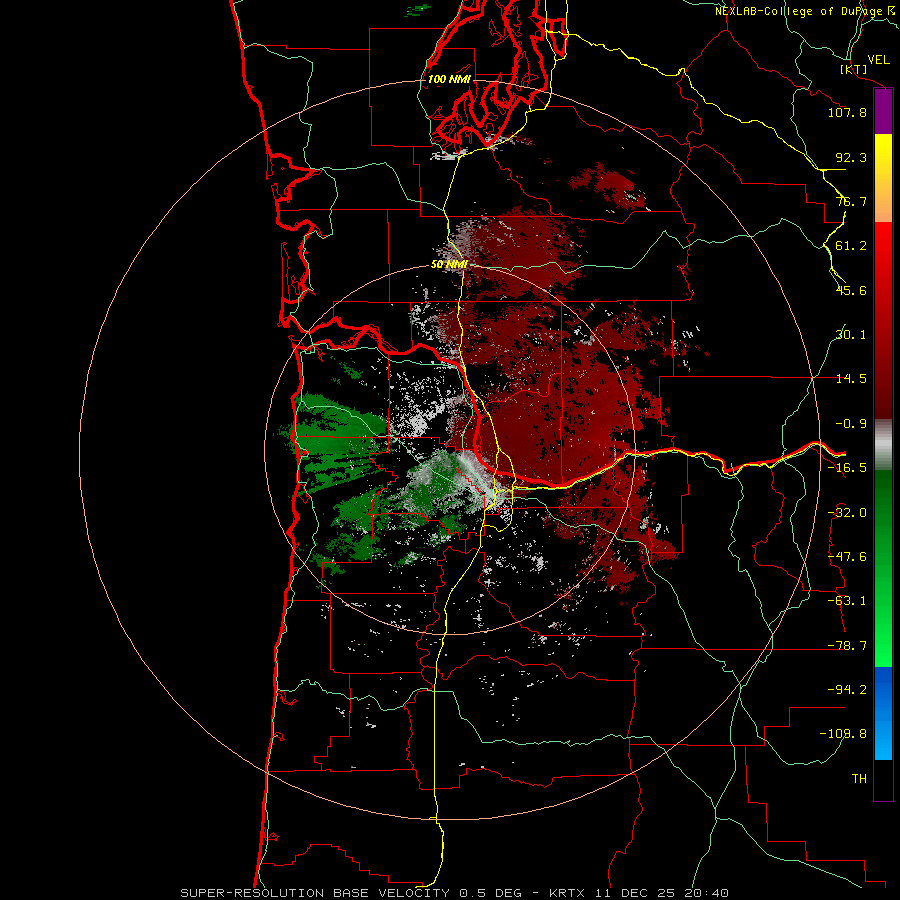Click the 61.2 legend value
Viewport: 900px width, 900px height.
pyautogui.click(x=851, y=246)
